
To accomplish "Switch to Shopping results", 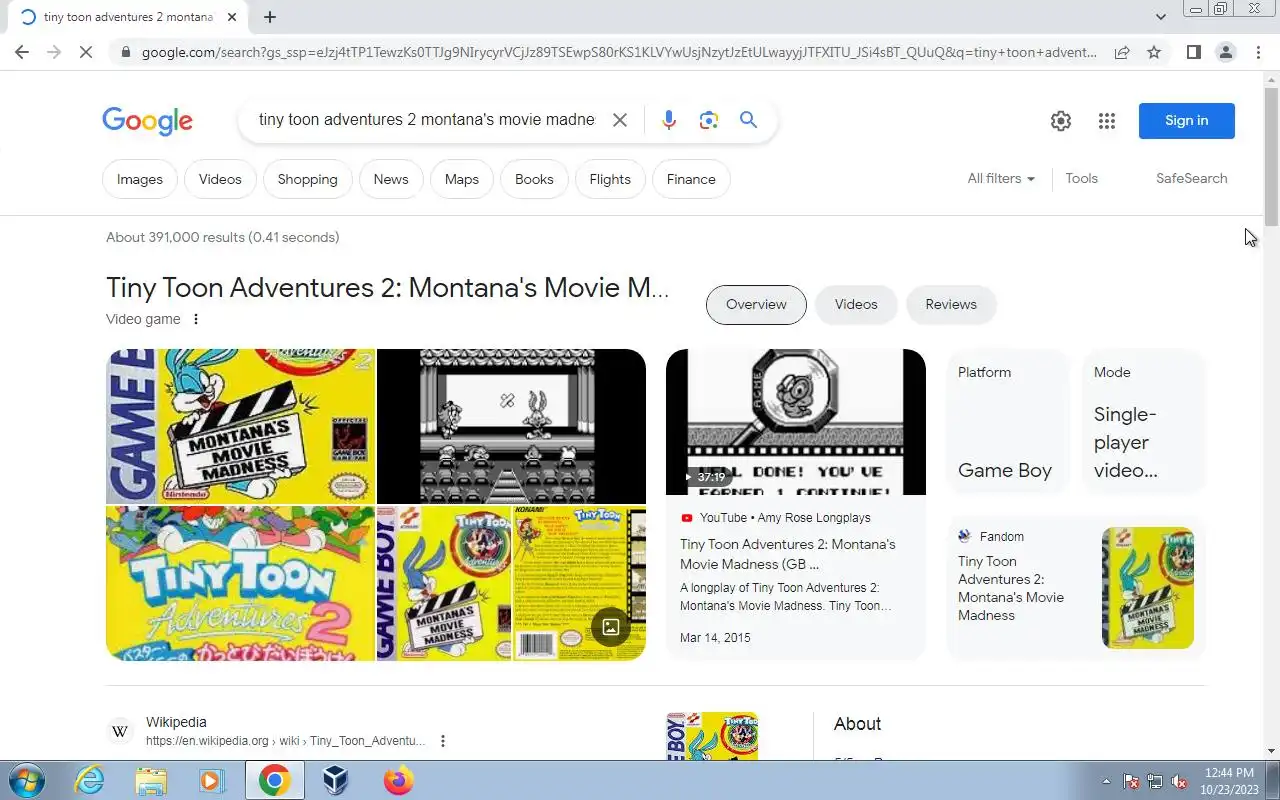I will coord(307,179).
